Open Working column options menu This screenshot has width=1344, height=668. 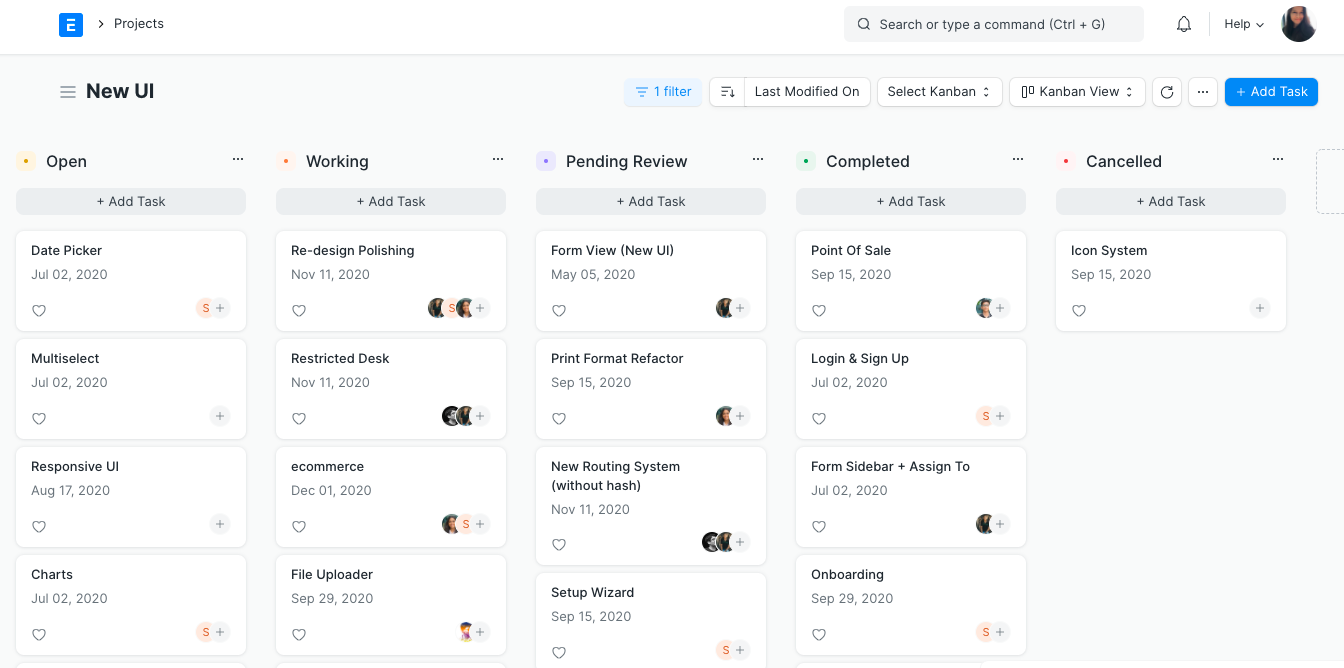498,160
